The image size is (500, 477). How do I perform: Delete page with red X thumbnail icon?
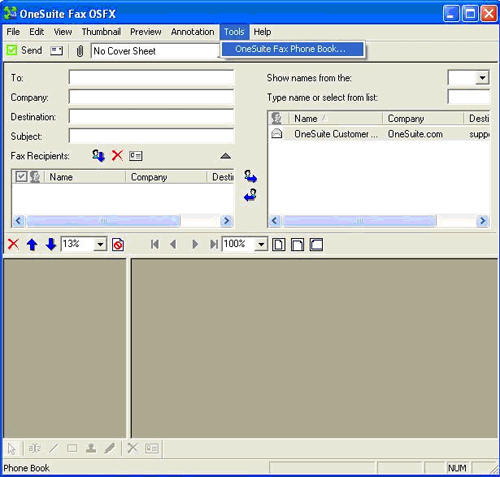pos(13,244)
